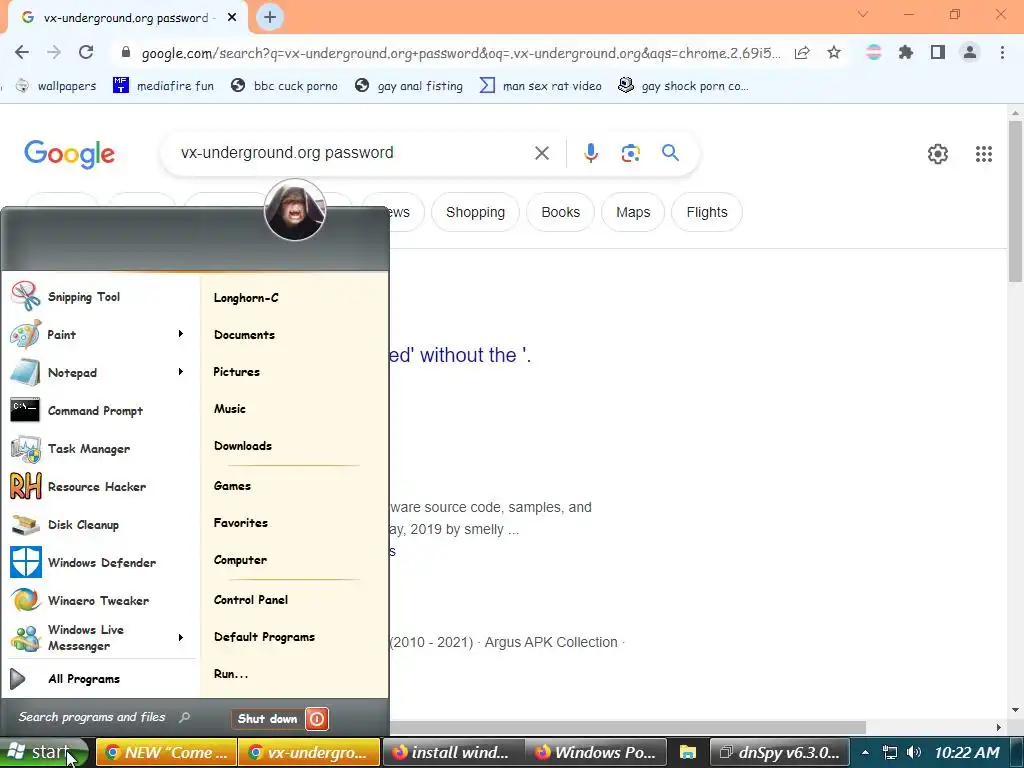Screen dimensions: 1024x768
Task: Click the red power icon button
Action: click(x=317, y=719)
